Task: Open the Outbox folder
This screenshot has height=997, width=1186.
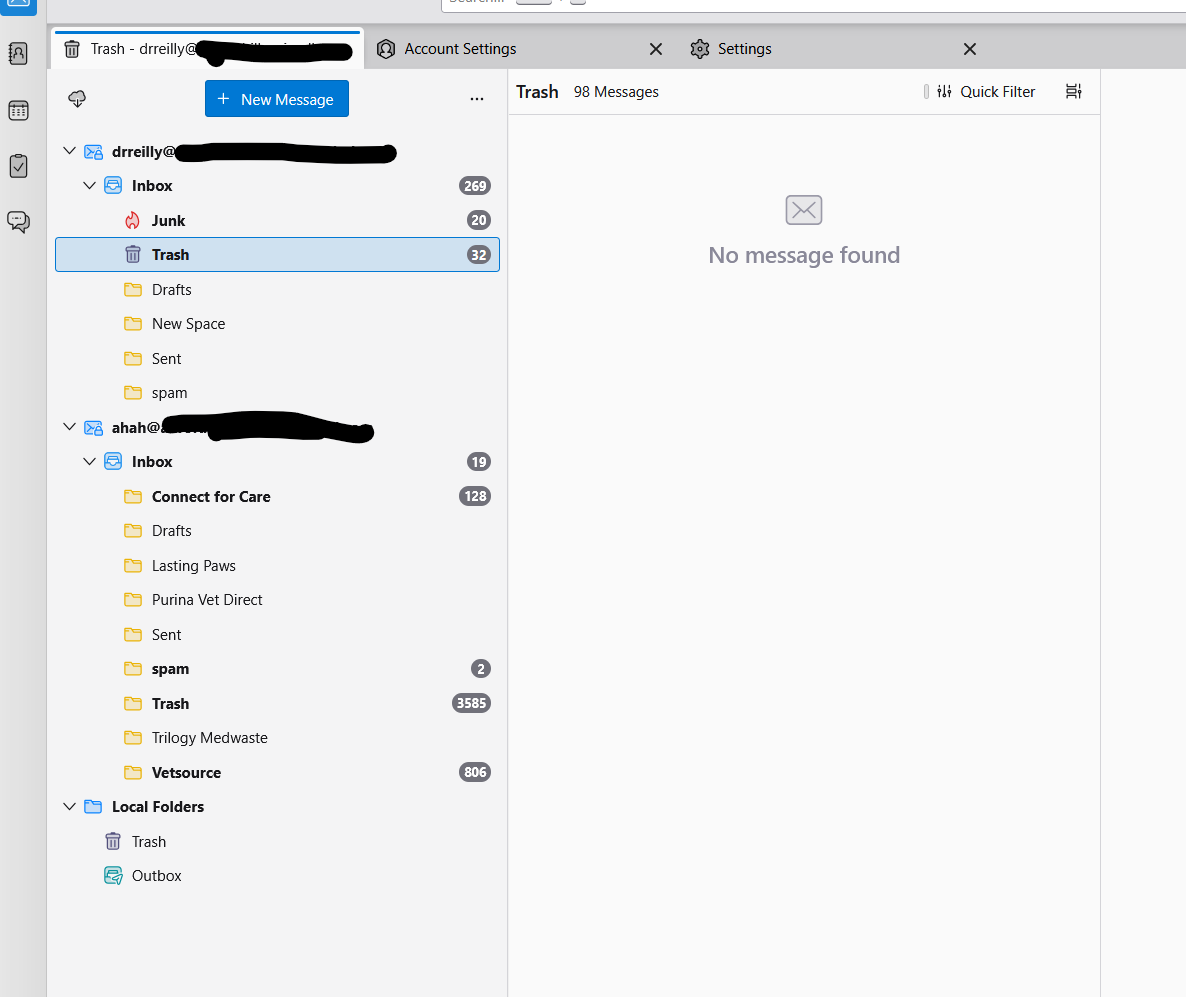Action: click(x=277, y=876)
